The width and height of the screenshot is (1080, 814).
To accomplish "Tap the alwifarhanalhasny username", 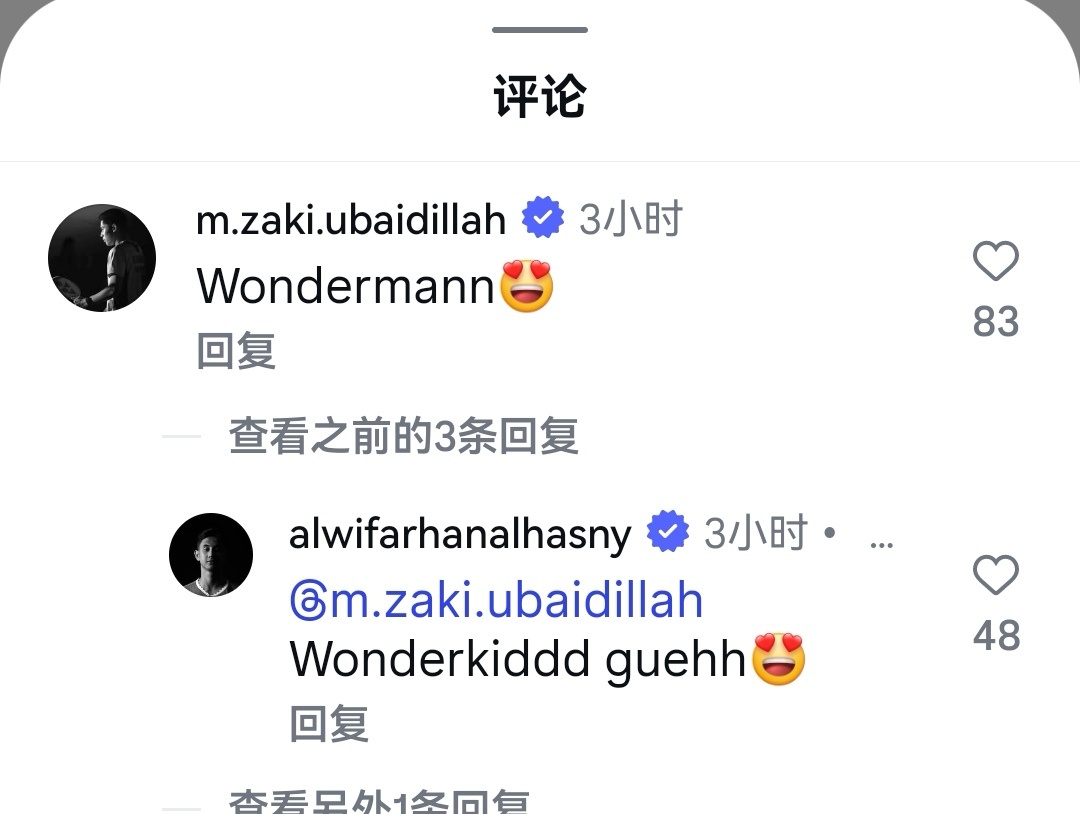I will tap(460, 534).
